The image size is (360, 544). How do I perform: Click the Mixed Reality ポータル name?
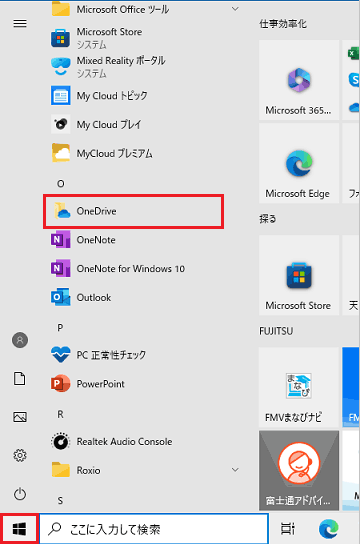point(121,60)
